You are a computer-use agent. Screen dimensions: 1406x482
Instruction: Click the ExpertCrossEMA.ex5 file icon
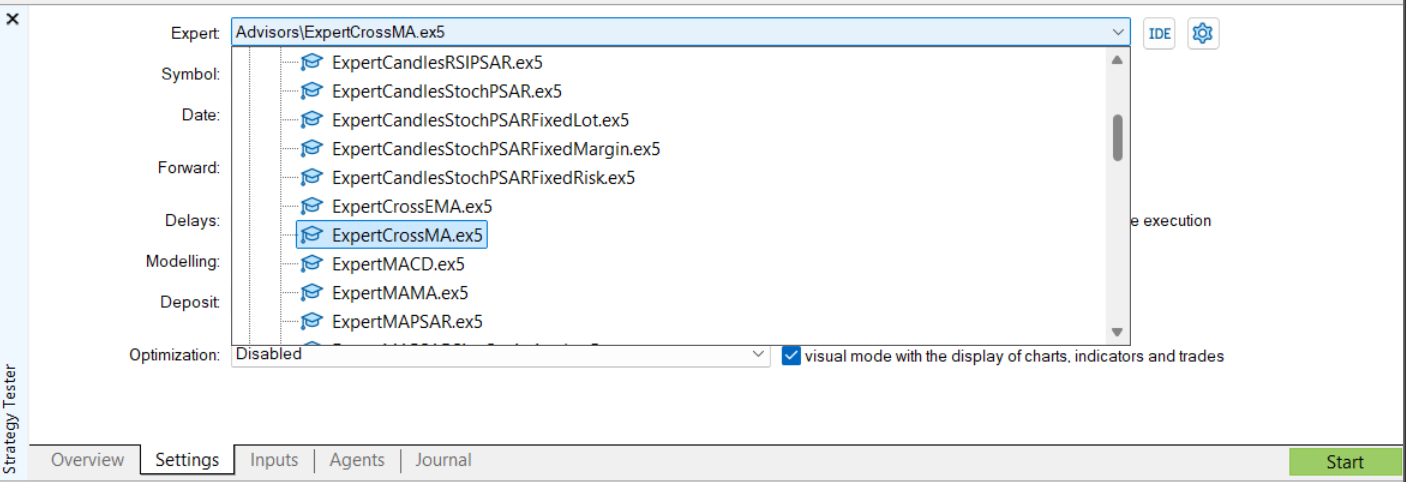(x=312, y=207)
